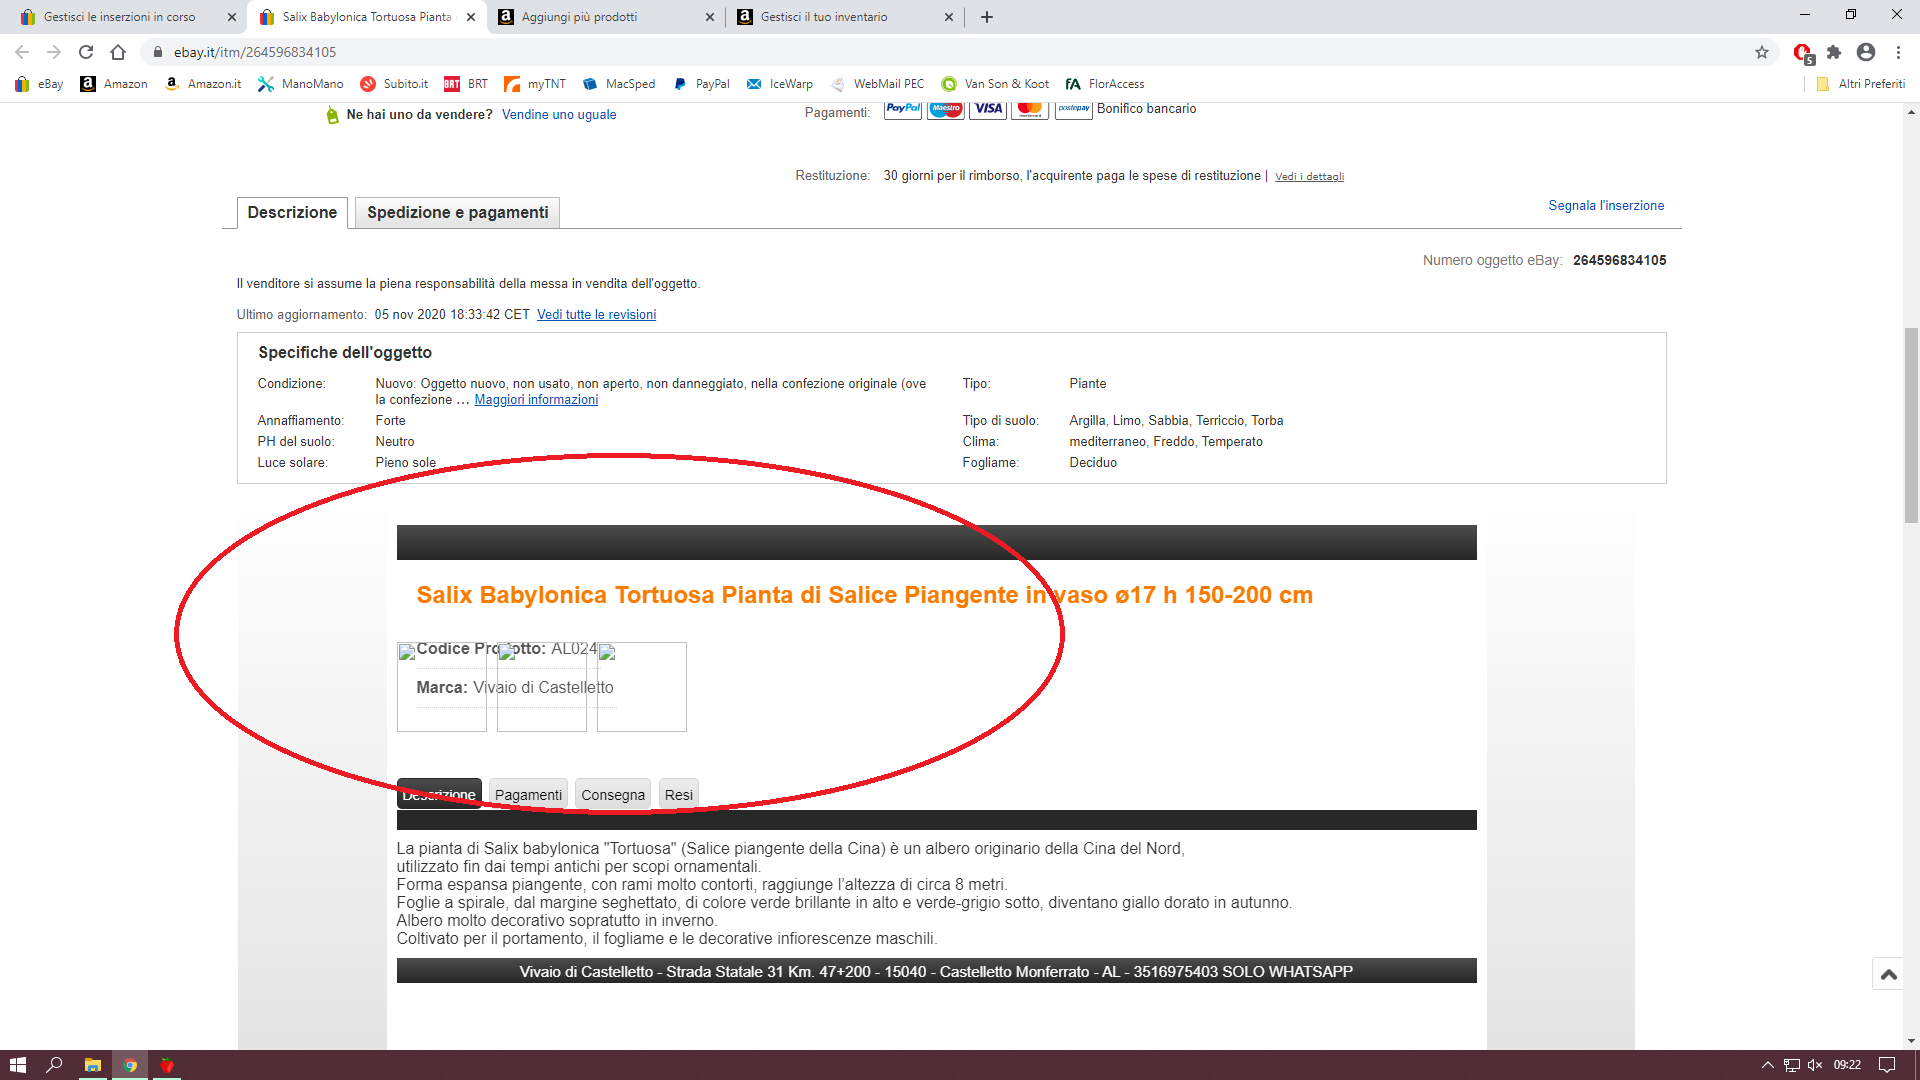Open the MacSped bookmark

[x=619, y=84]
